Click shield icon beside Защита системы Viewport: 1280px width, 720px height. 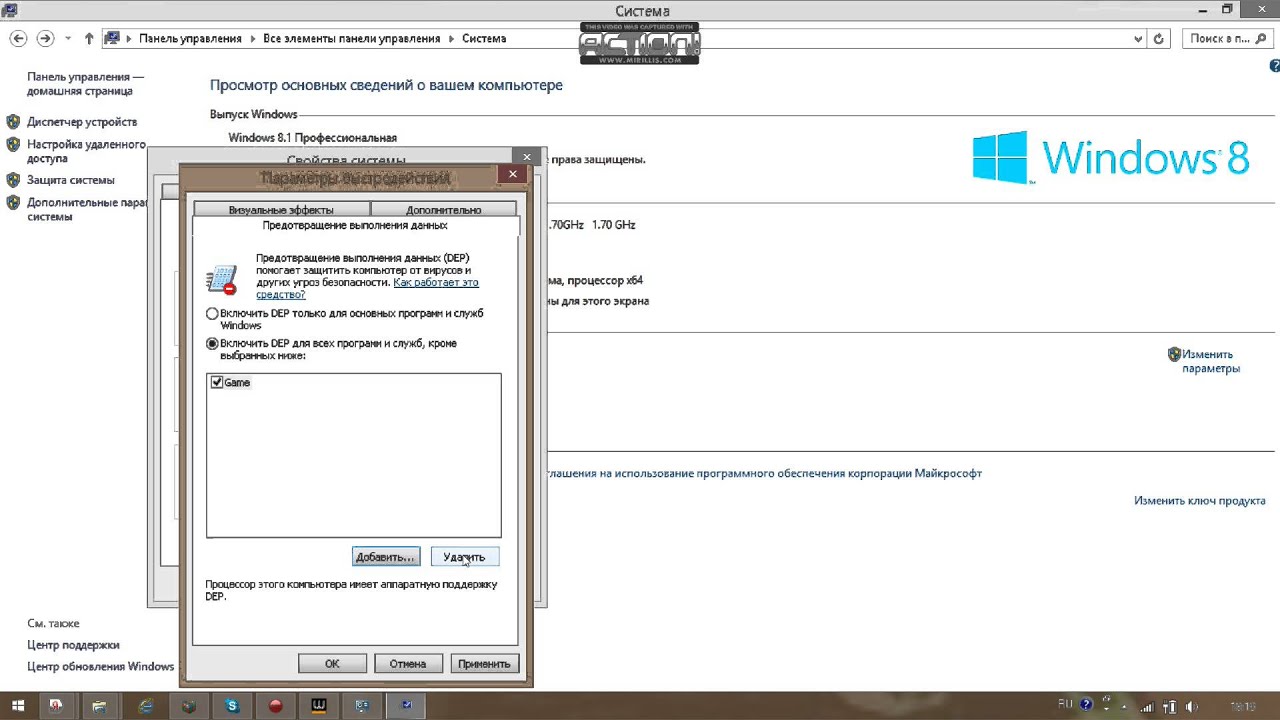[x=13, y=180]
